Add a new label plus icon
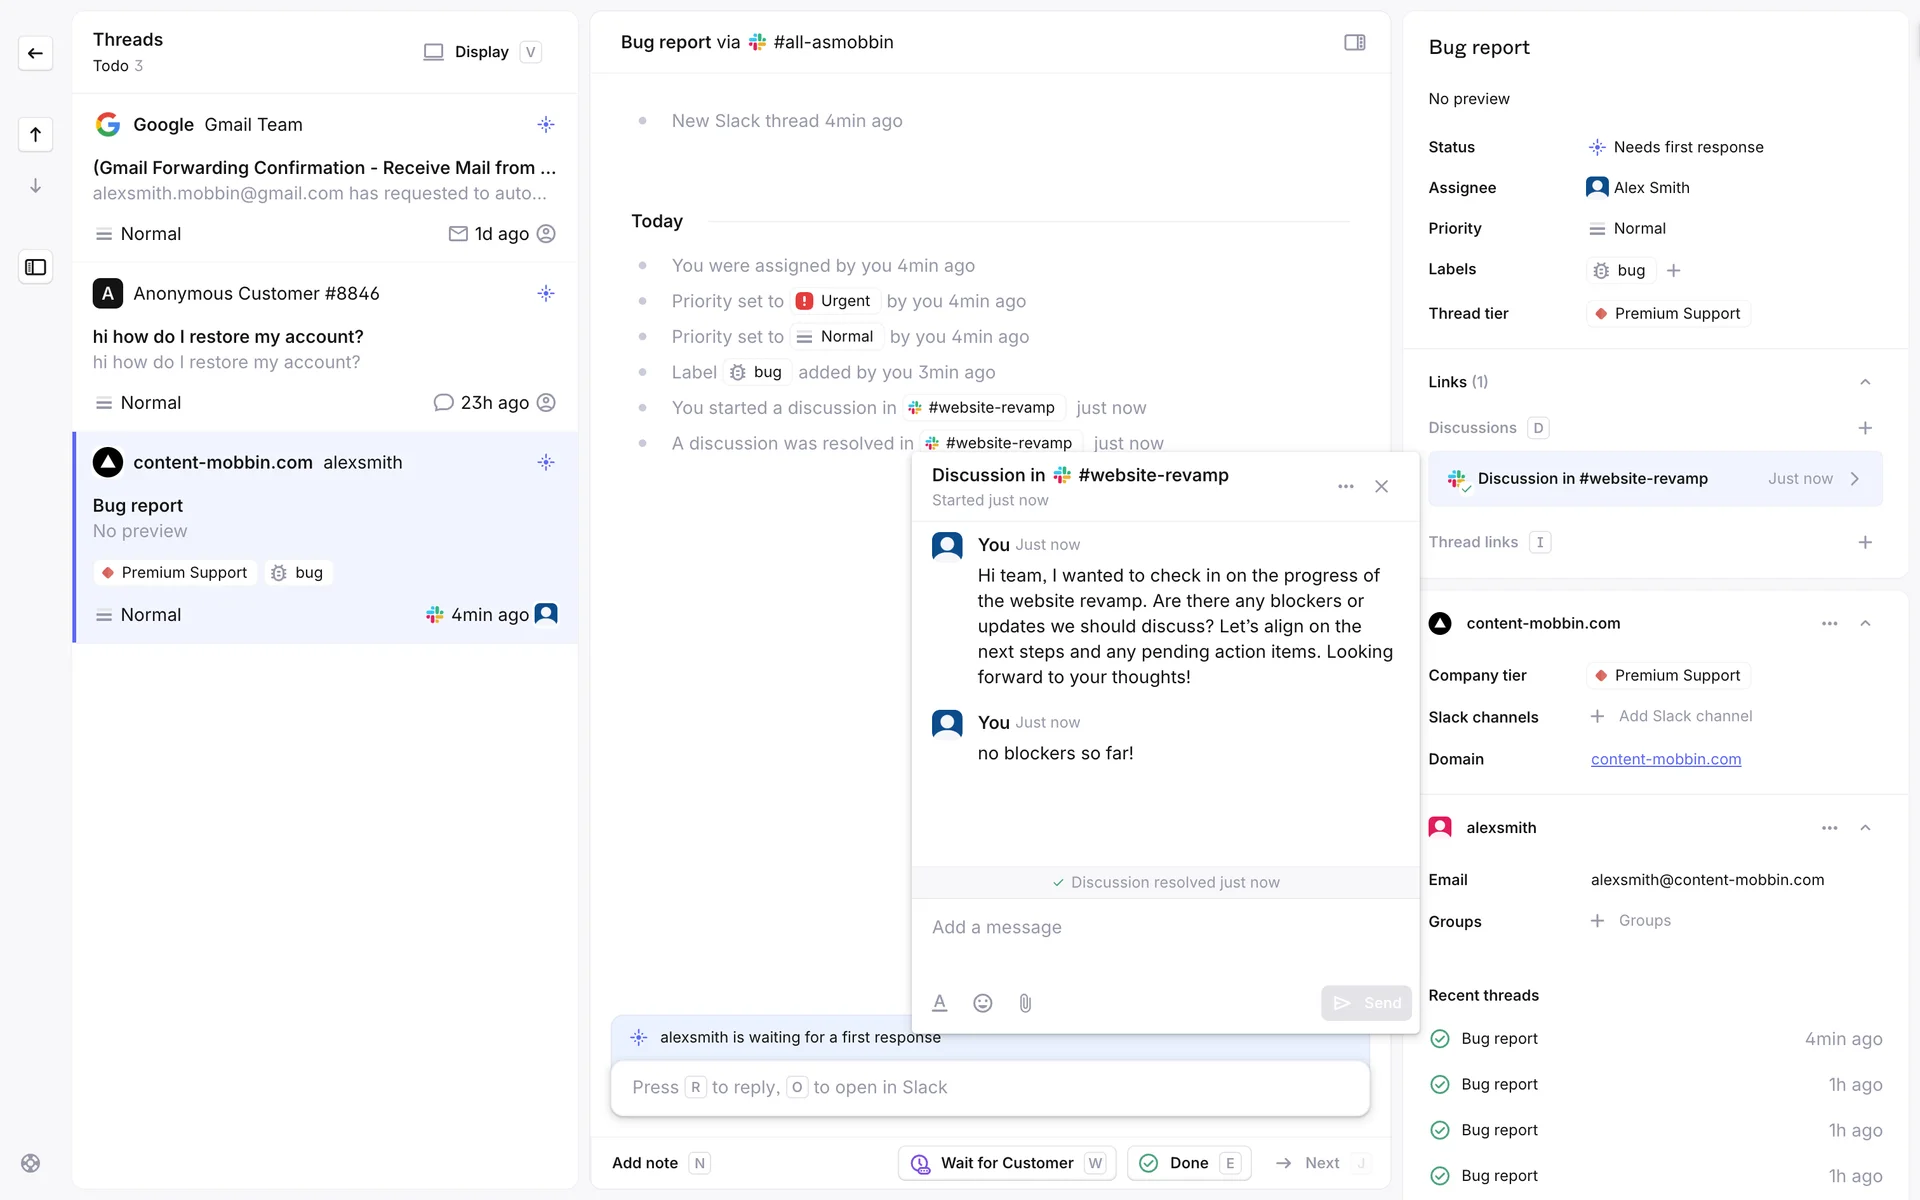 pyautogui.click(x=1673, y=270)
